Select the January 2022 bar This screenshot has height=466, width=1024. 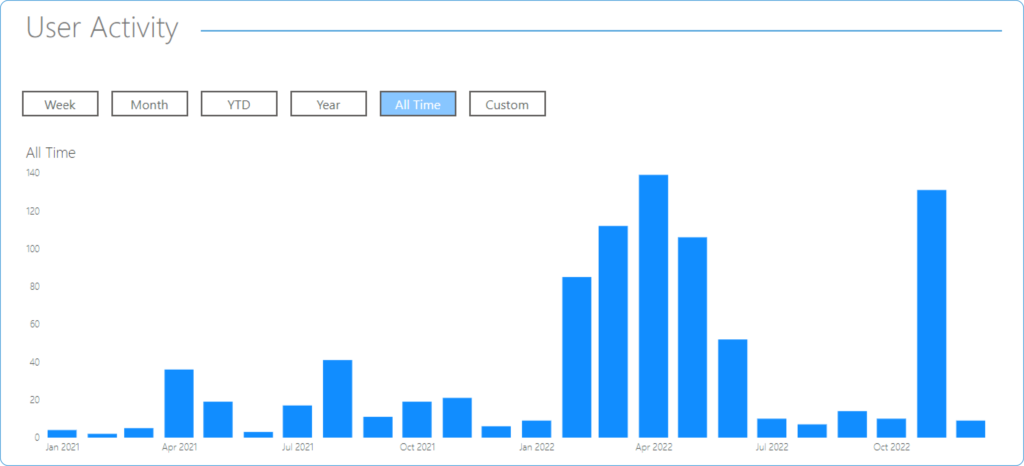[x=537, y=429]
